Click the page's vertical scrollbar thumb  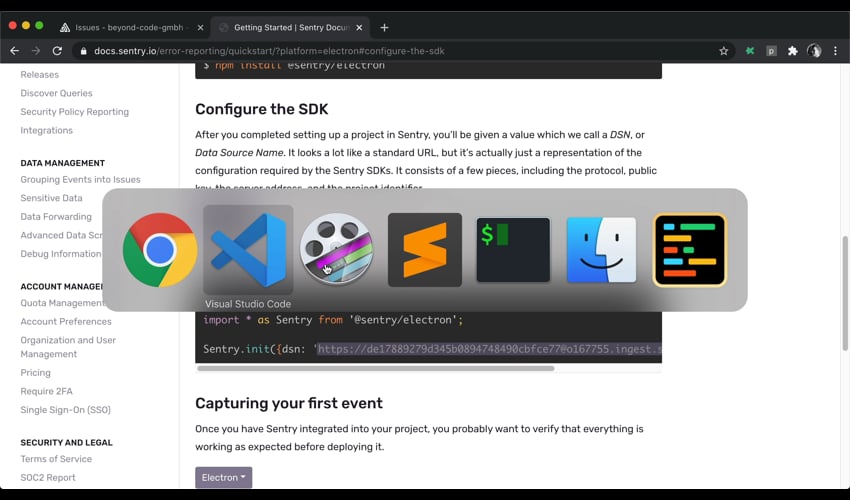845,293
